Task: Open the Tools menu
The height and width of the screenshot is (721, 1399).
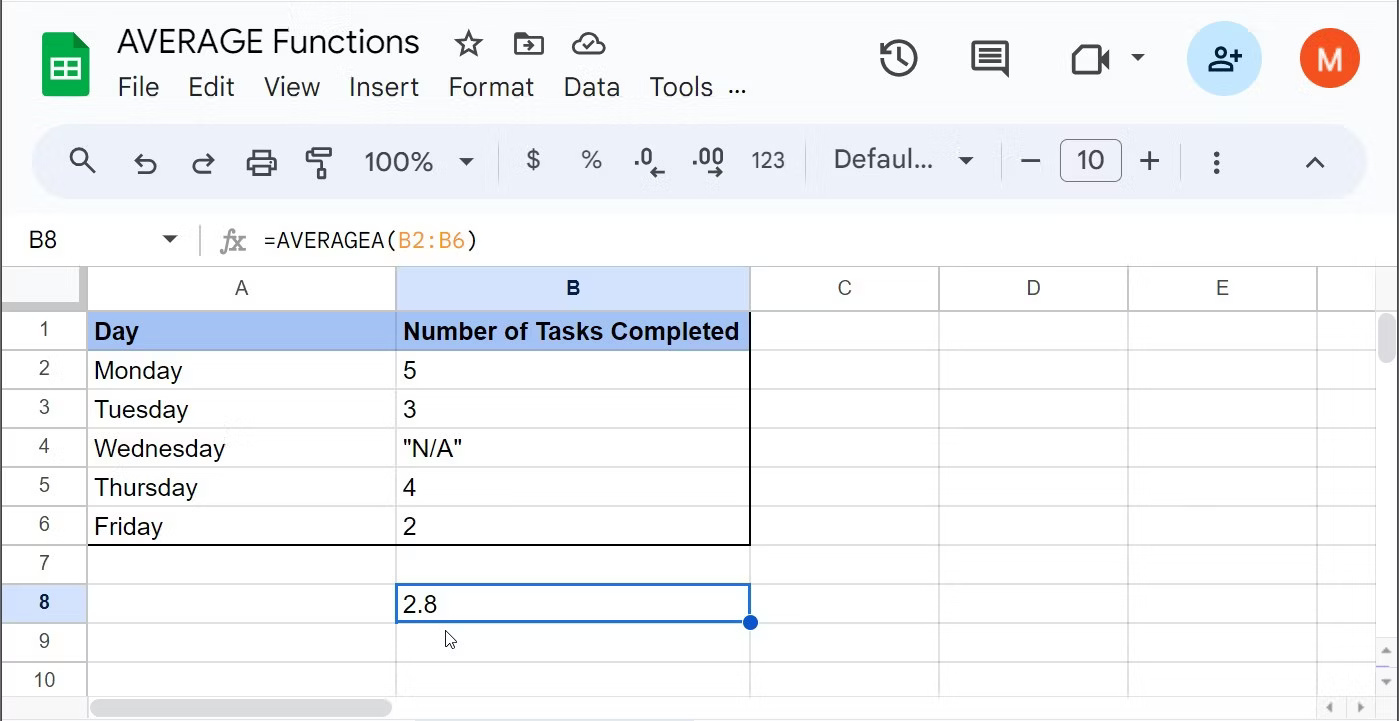Action: coord(681,88)
